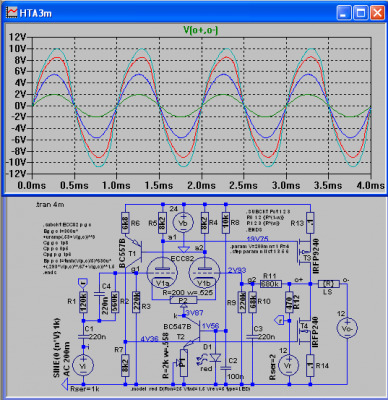Select the V1b triode symbol
This screenshot has width=388, height=400.
point(204,273)
